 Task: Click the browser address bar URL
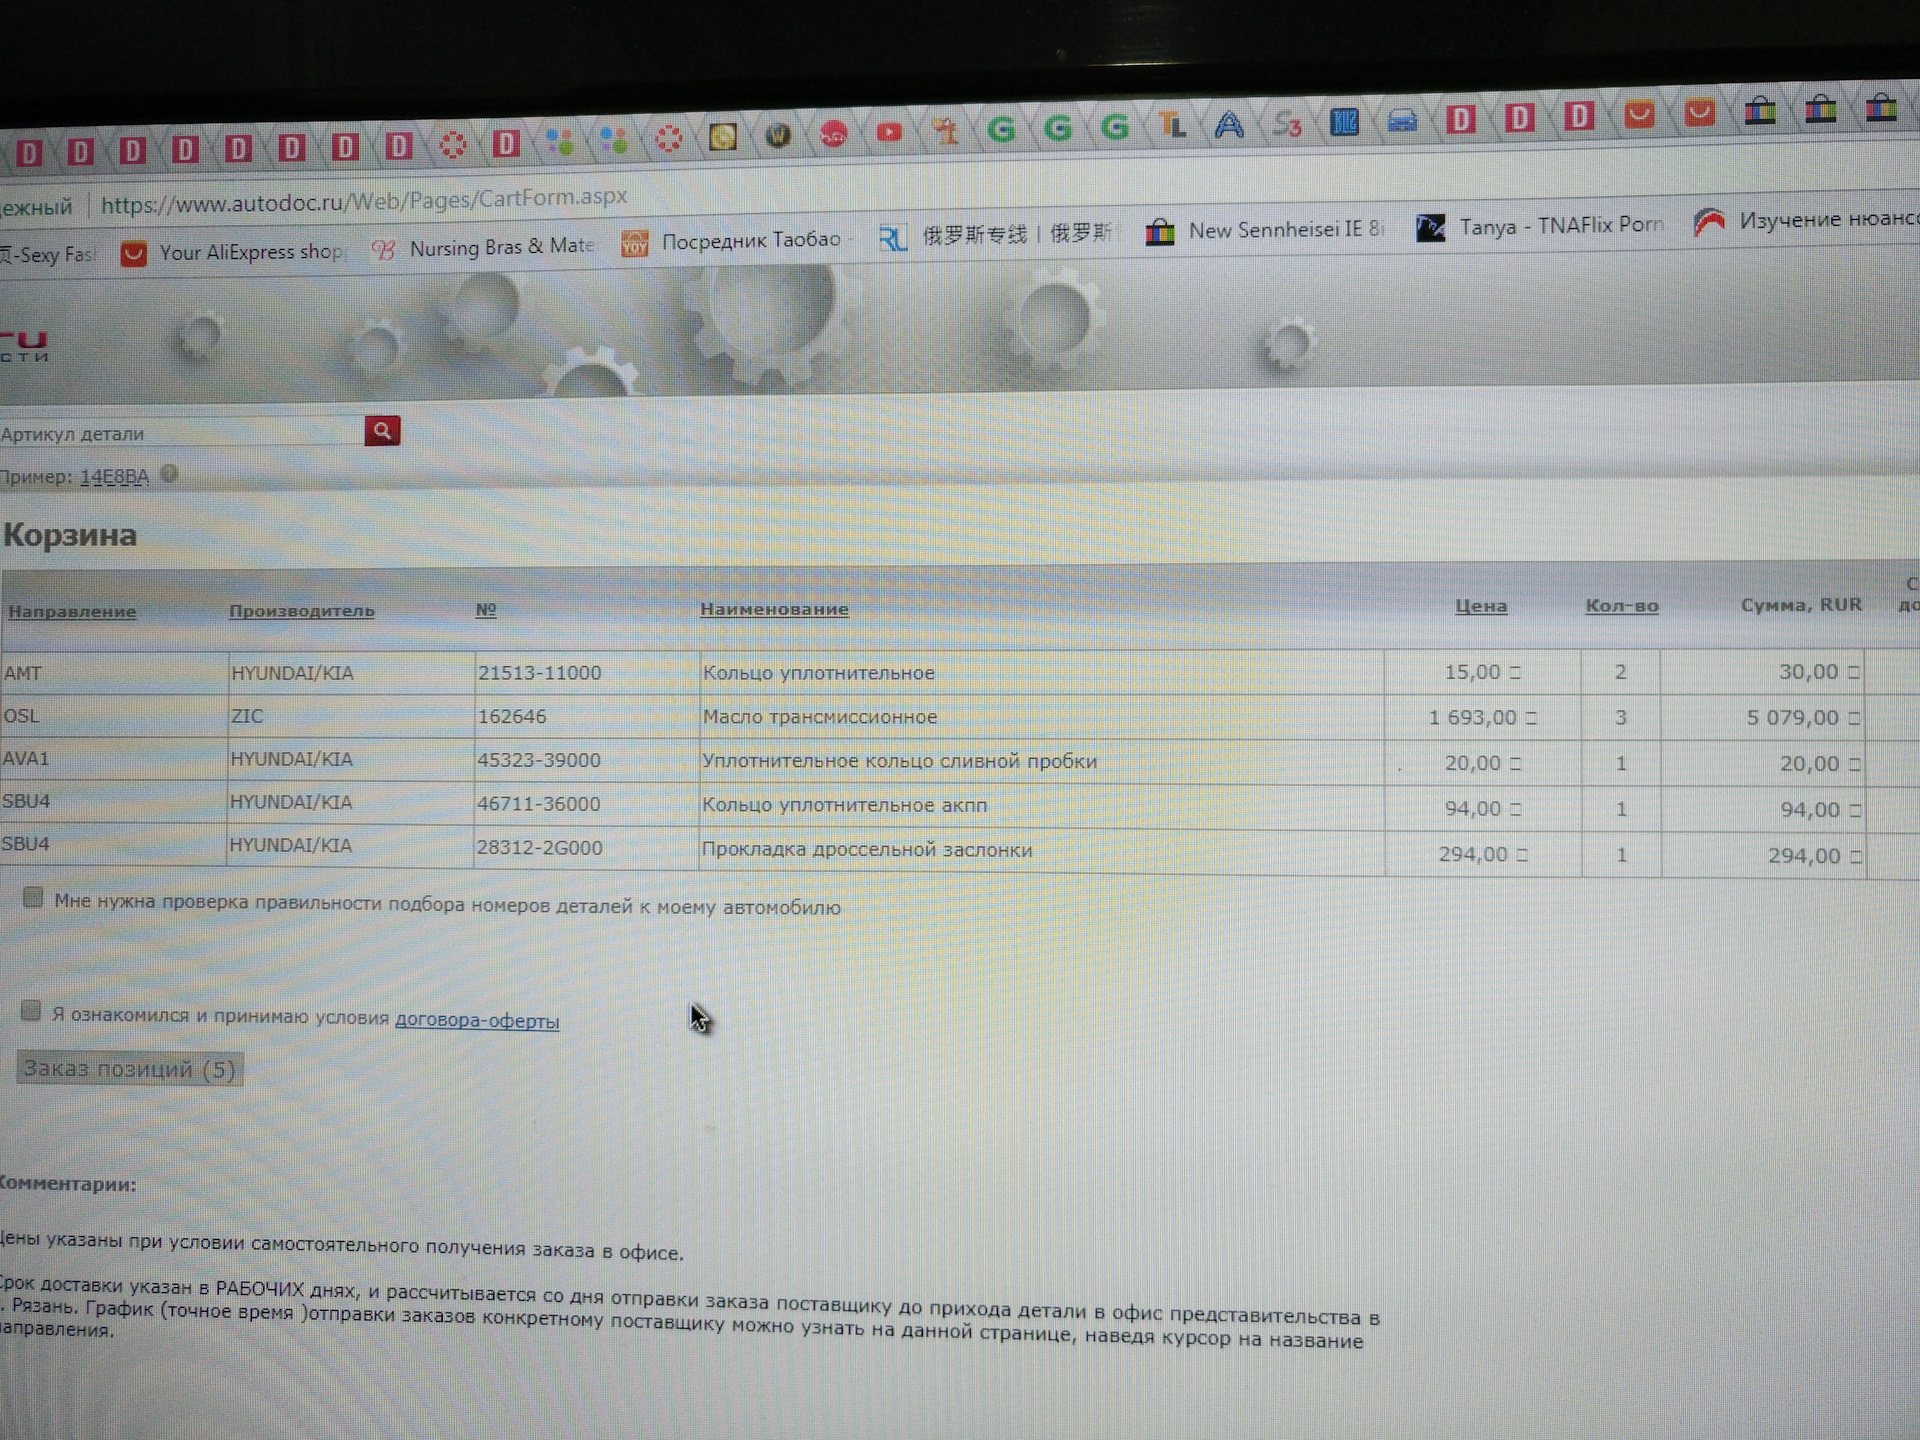[364, 201]
